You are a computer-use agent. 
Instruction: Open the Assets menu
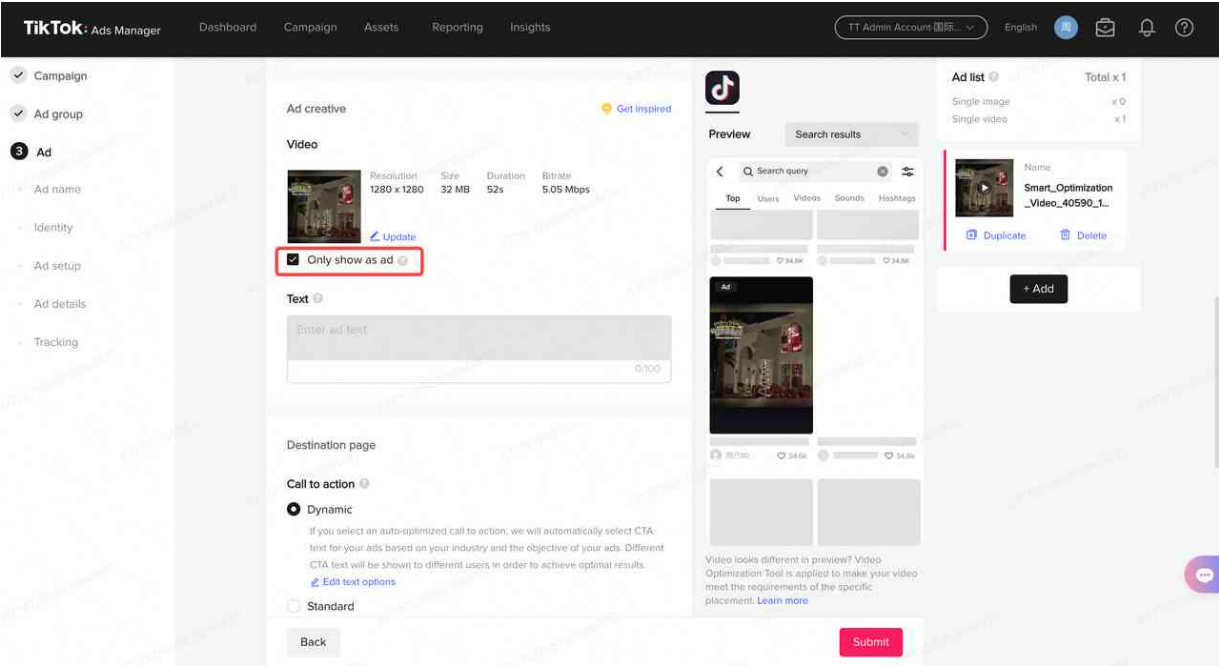pyautogui.click(x=382, y=27)
